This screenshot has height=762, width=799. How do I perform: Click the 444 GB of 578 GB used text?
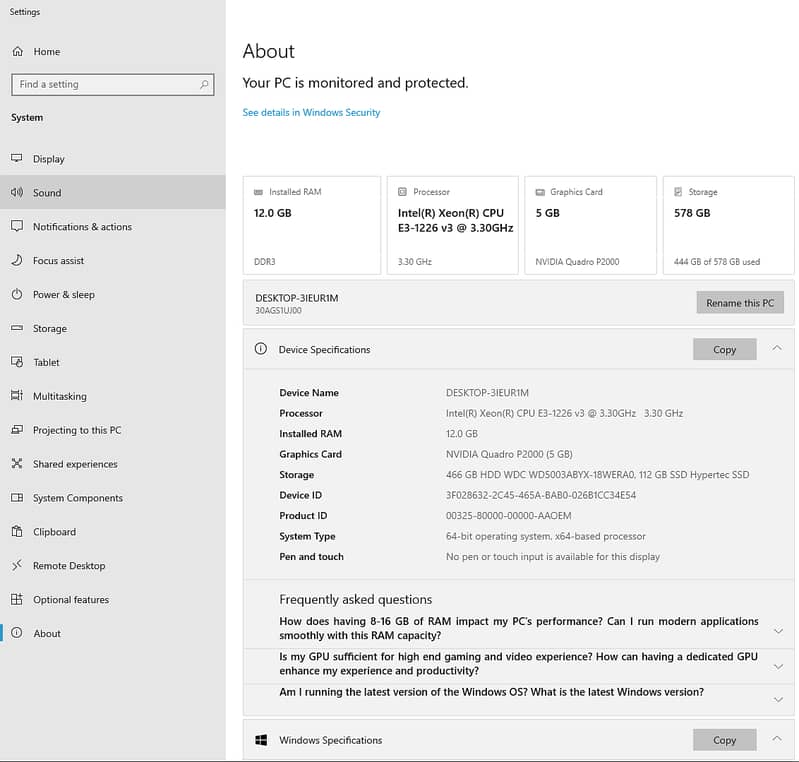tap(717, 261)
